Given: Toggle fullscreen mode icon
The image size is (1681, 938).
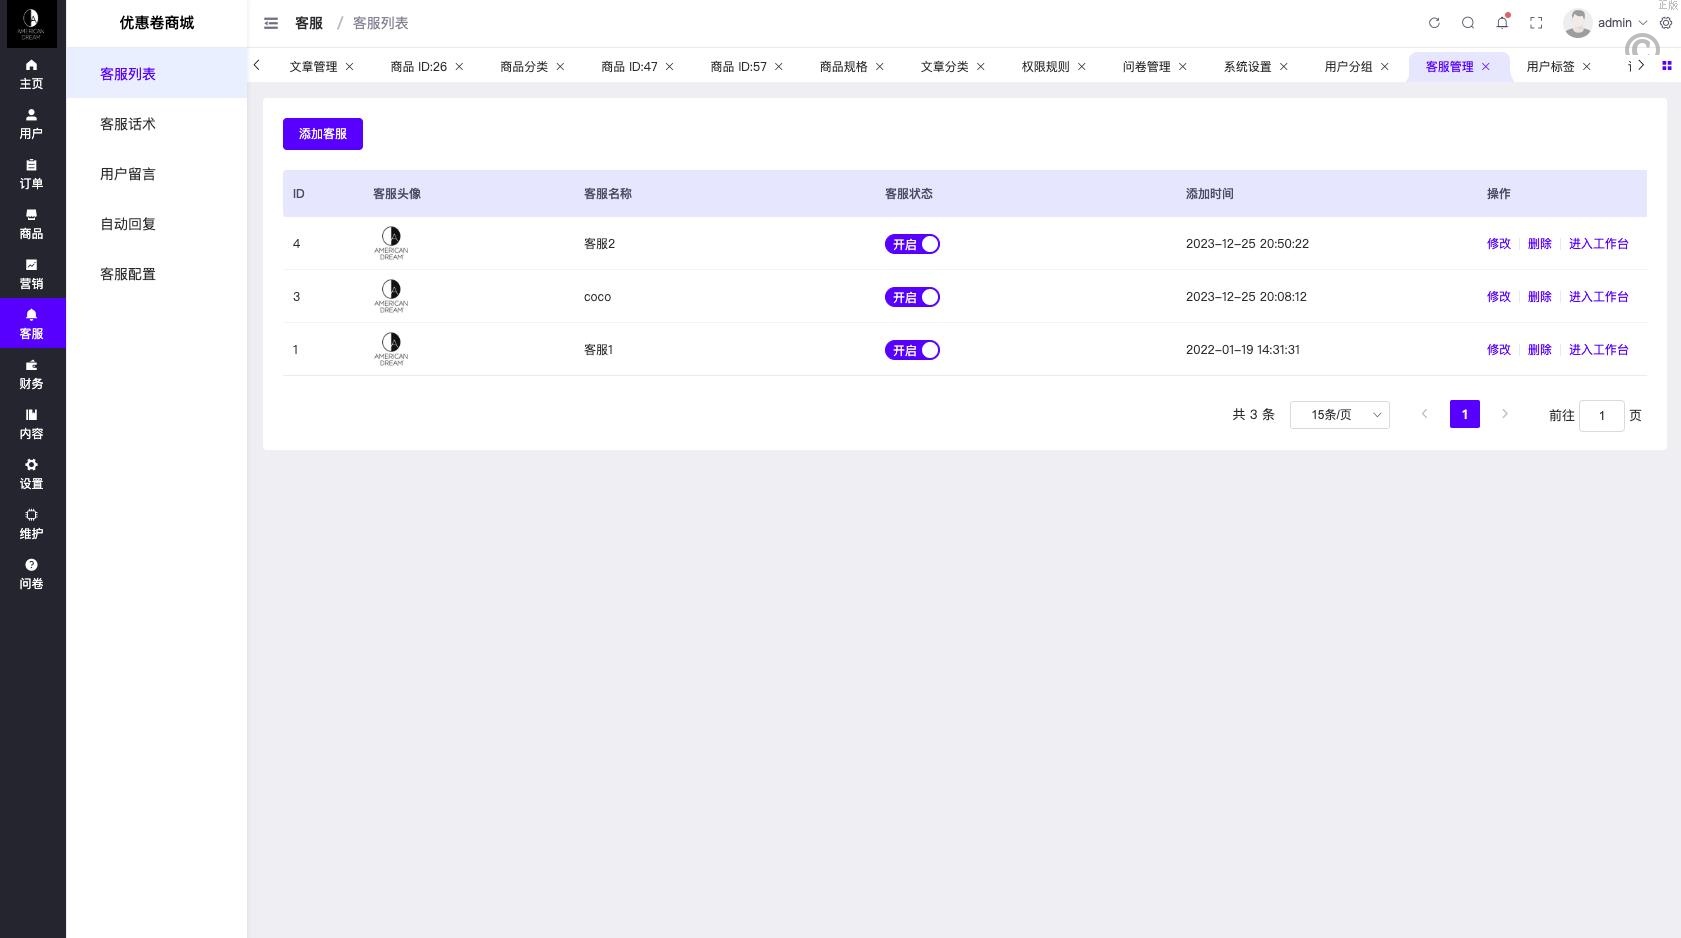Looking at the screenshot, I should point(1536,23).
